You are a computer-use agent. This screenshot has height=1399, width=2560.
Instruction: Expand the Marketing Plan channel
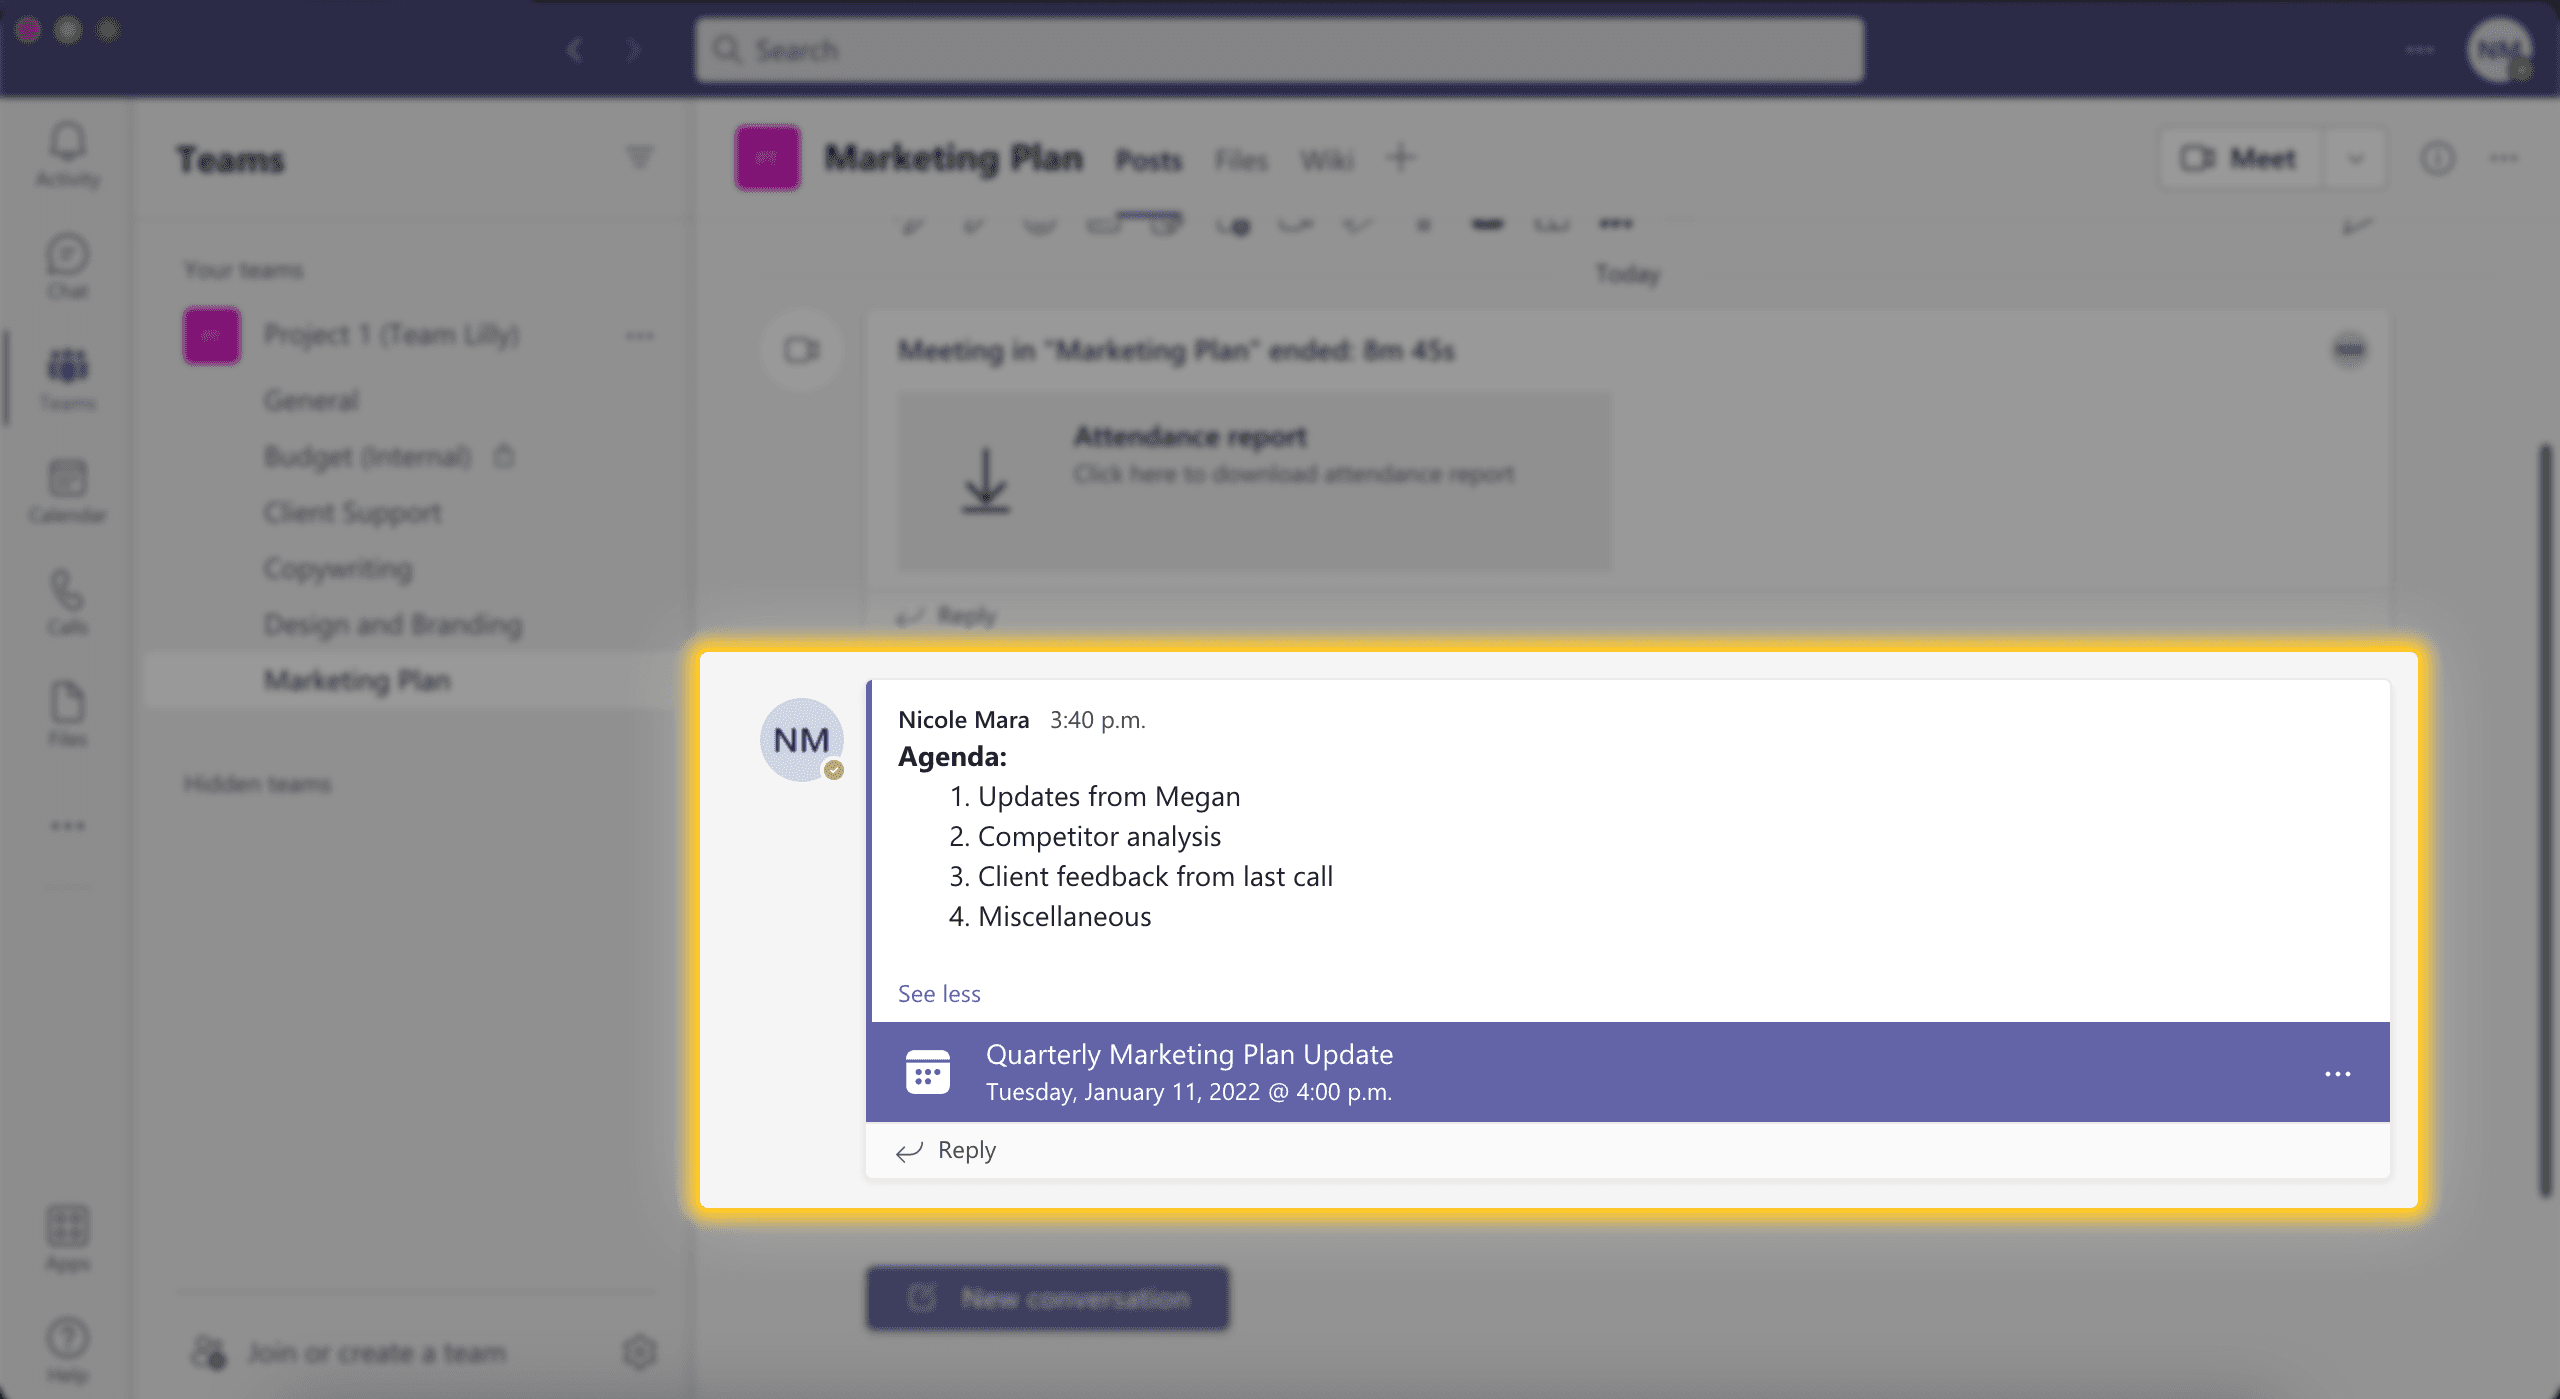357,677
